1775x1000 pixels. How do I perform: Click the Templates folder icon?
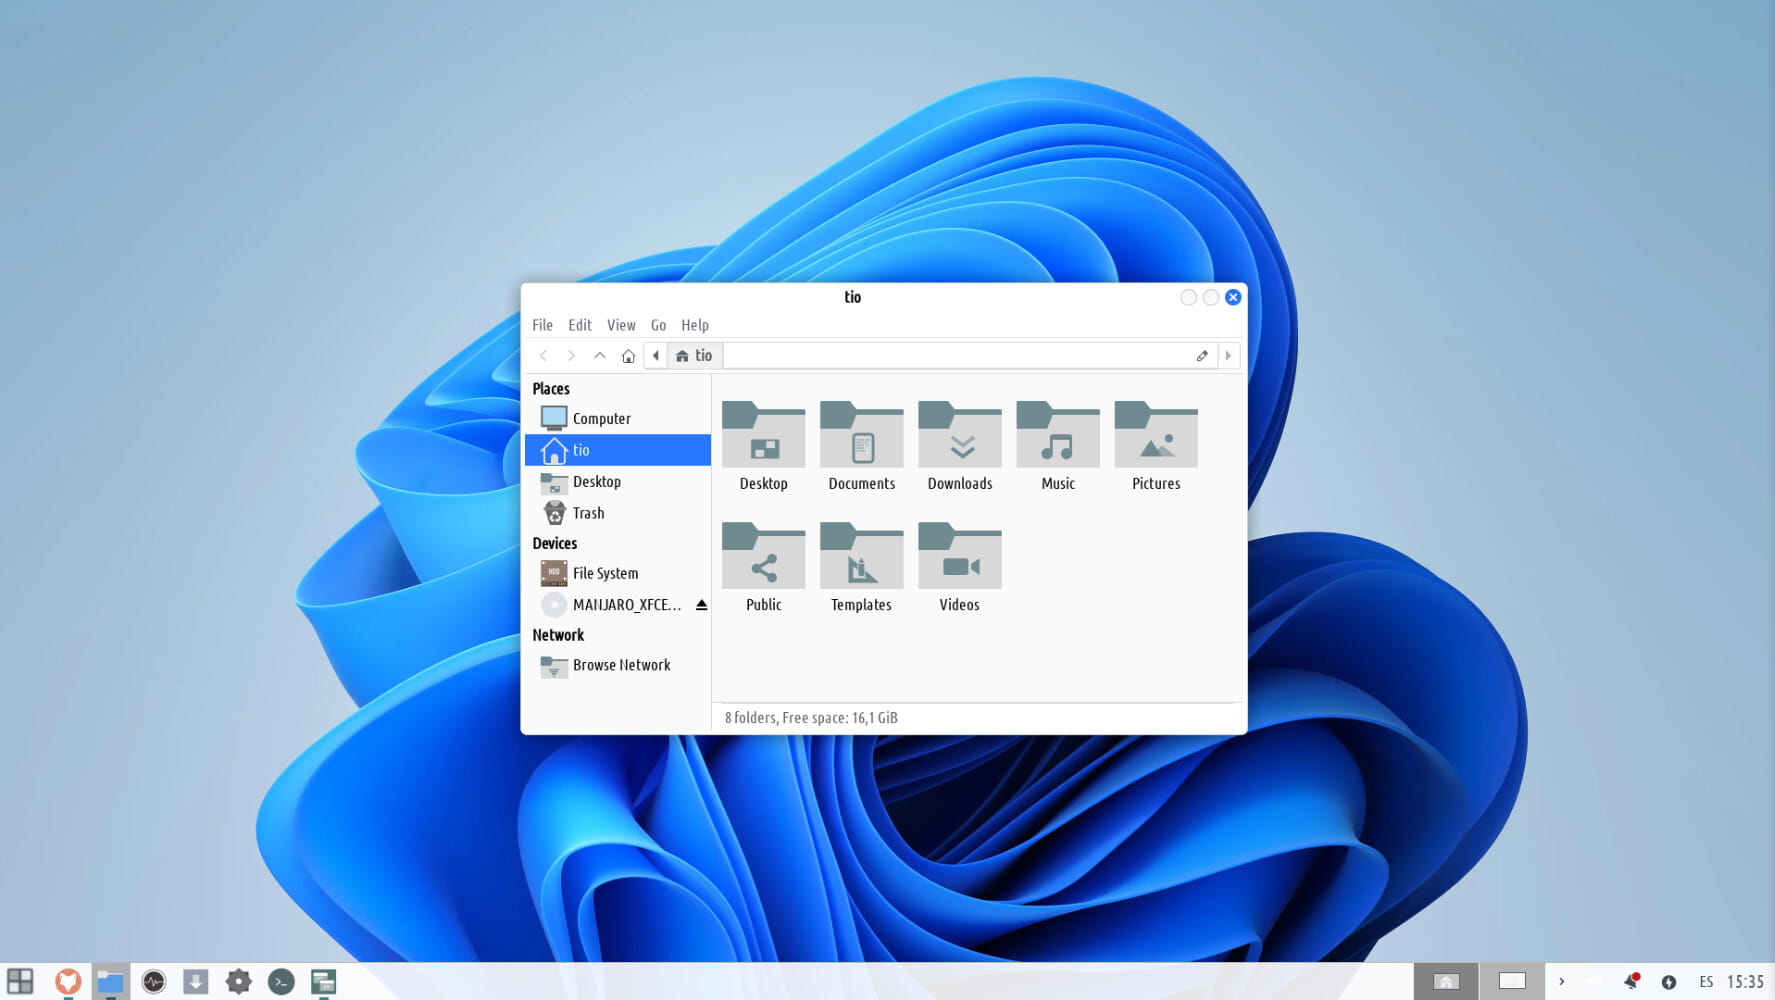[x=861, y=557]
